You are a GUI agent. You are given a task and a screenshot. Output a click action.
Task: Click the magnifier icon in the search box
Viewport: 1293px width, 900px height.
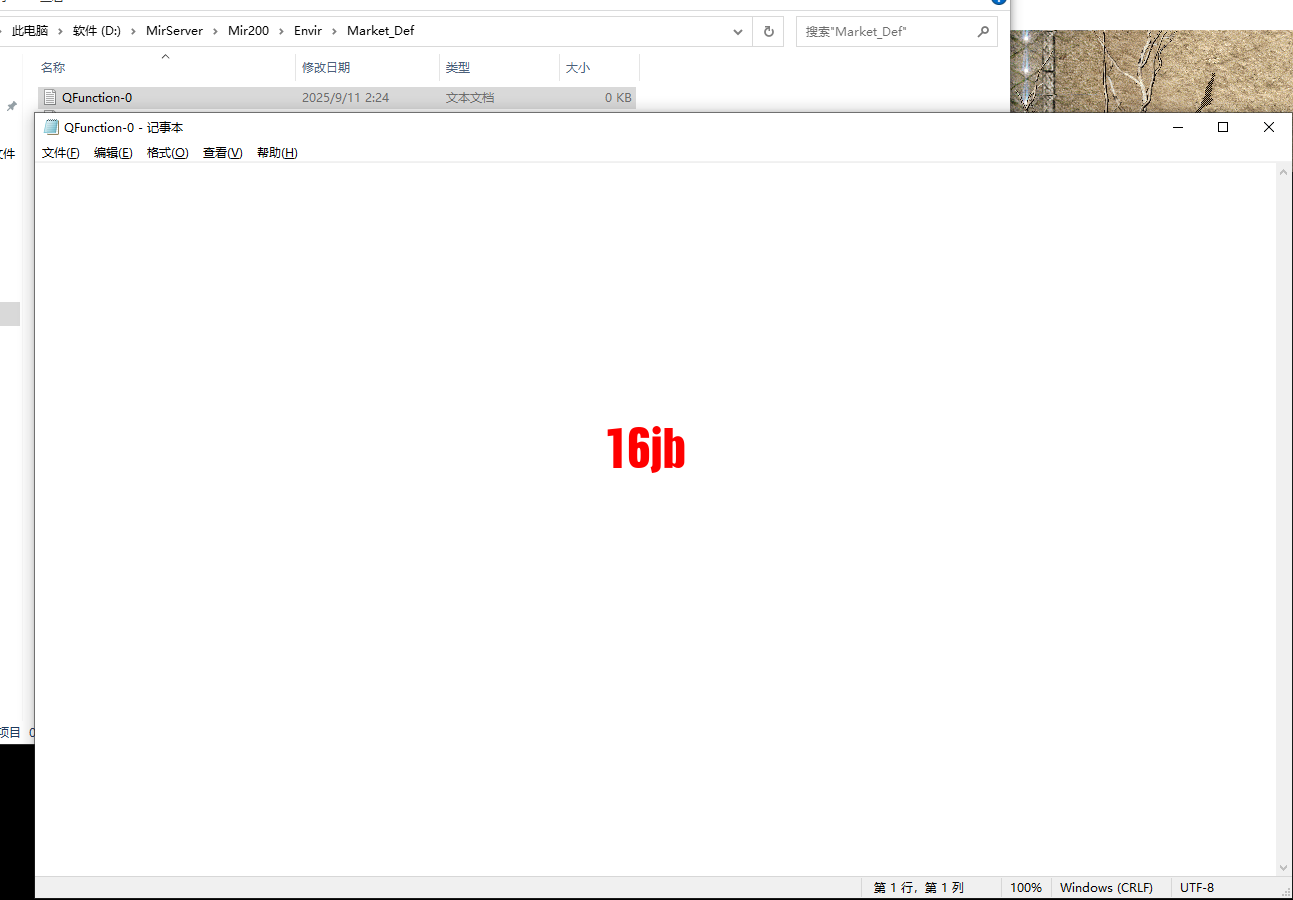tap(982, 31)
